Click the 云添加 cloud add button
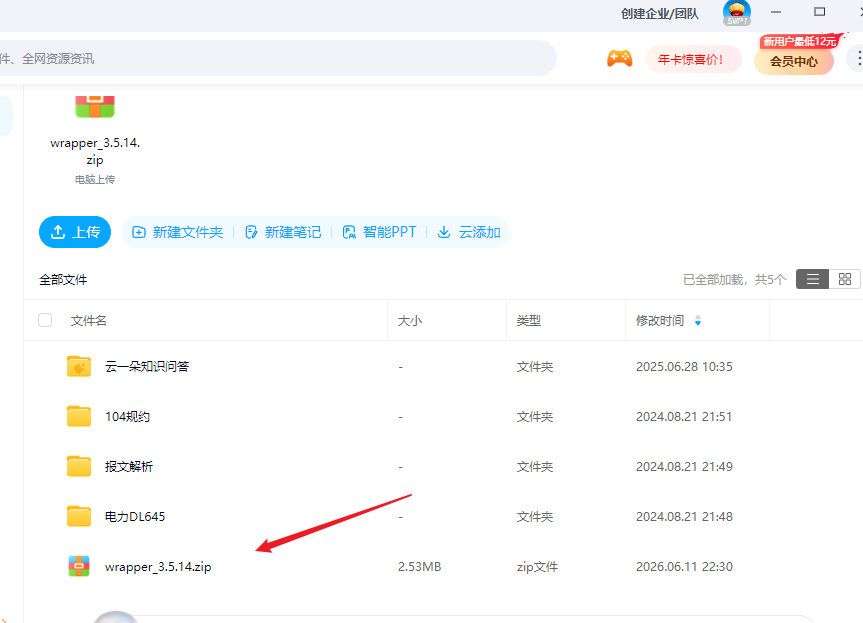The height and width of the screenshot is (623, 863). point(469,232)
